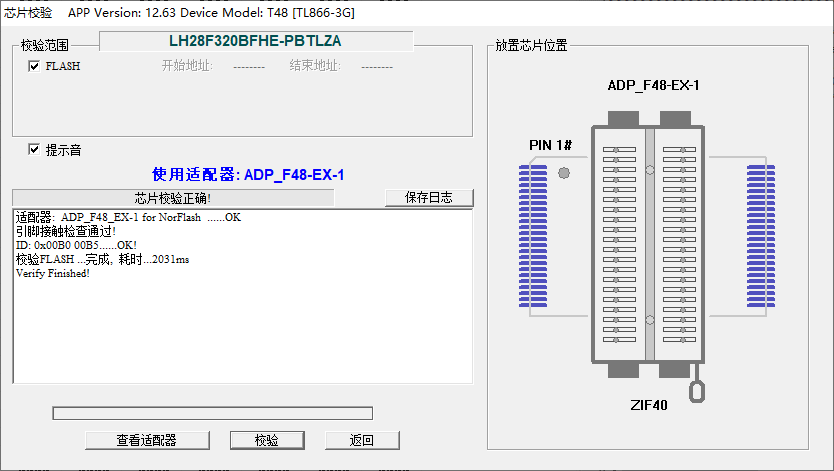Uncheck the FLASH verify range checkbox
This screenshot has height=471, width=834.
coord(34,66)
